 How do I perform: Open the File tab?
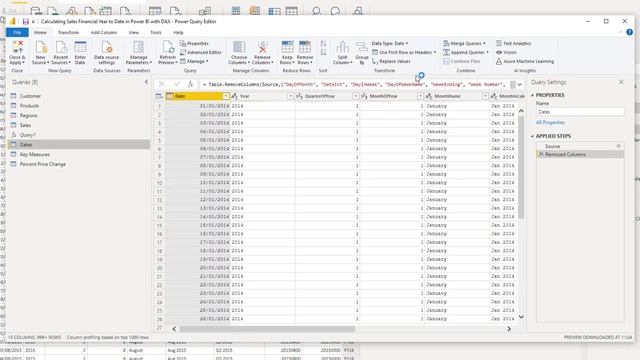(17, 32)
